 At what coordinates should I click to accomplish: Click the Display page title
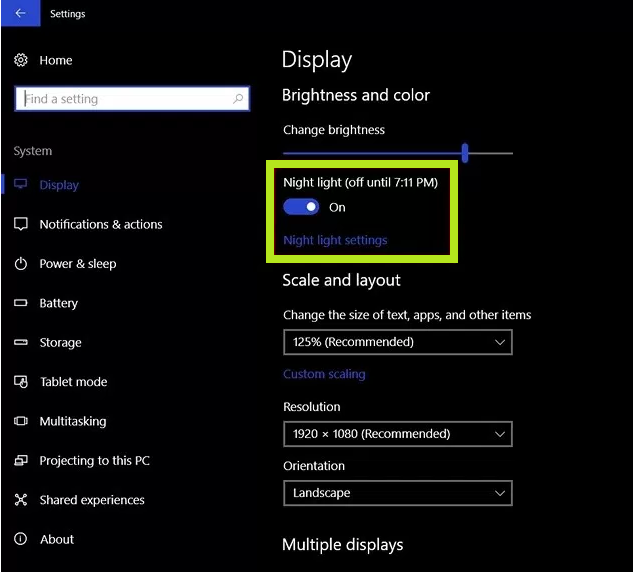point(317,60)
